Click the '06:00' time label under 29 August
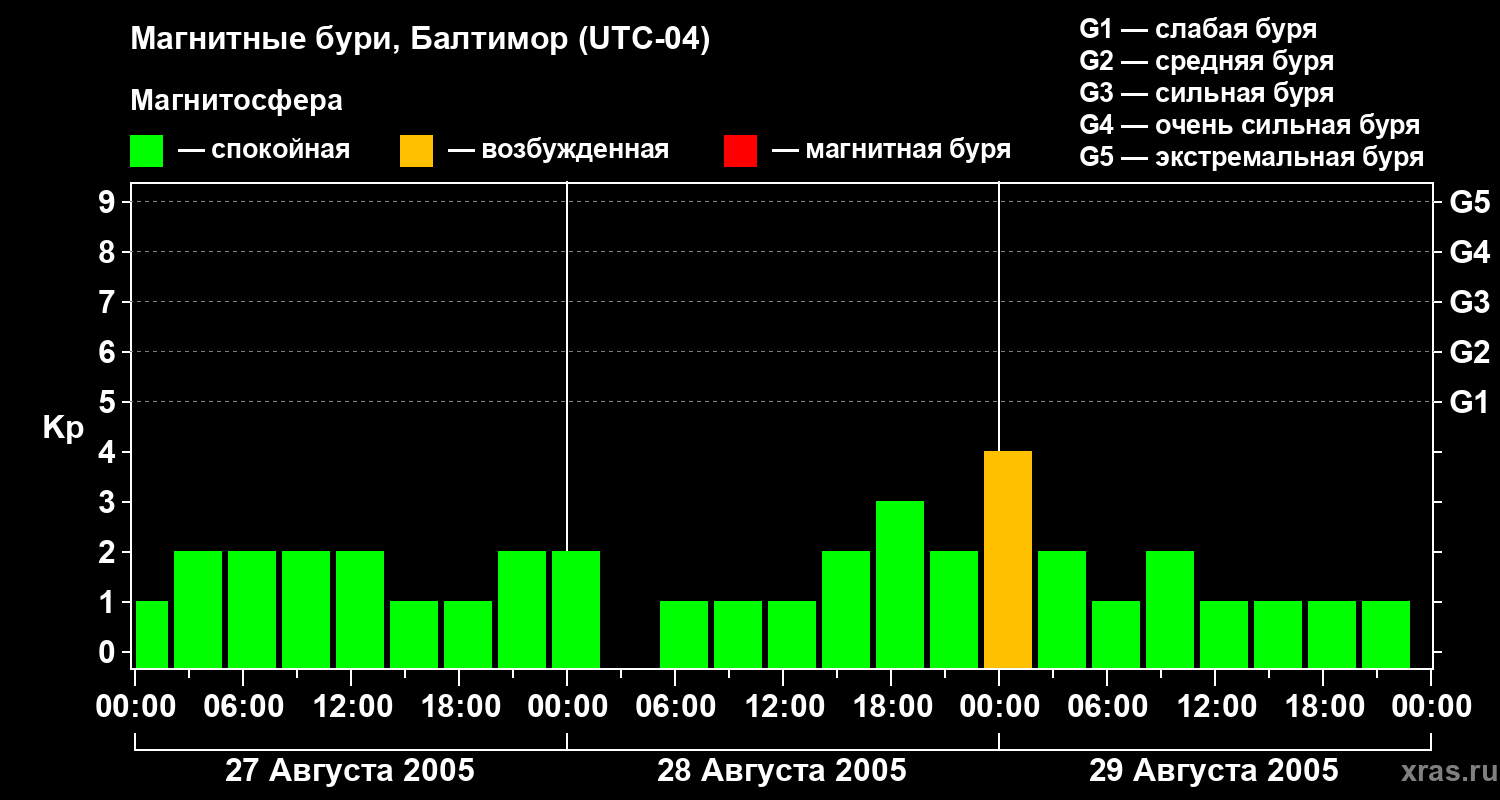1500x800 pixels. (1107, 707)
